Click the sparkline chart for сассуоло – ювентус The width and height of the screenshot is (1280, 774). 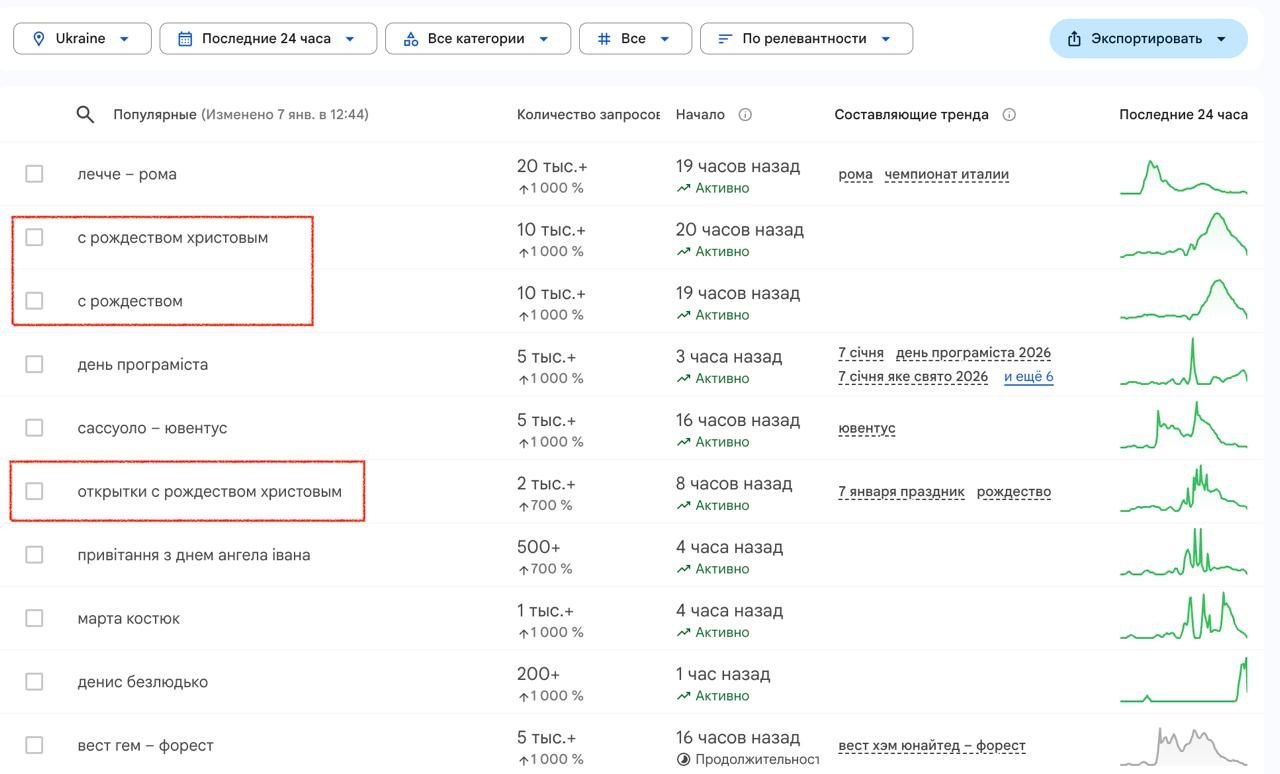[x=1183, y=428]
